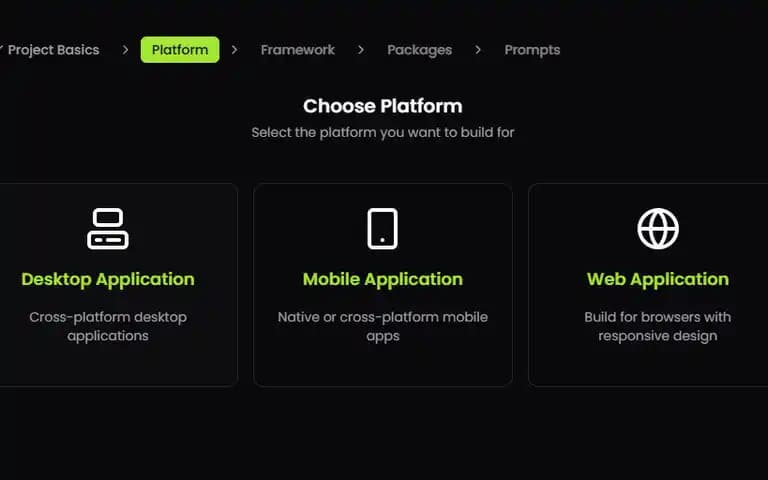Click the mobile phone icon

click(x=383, y=229)
